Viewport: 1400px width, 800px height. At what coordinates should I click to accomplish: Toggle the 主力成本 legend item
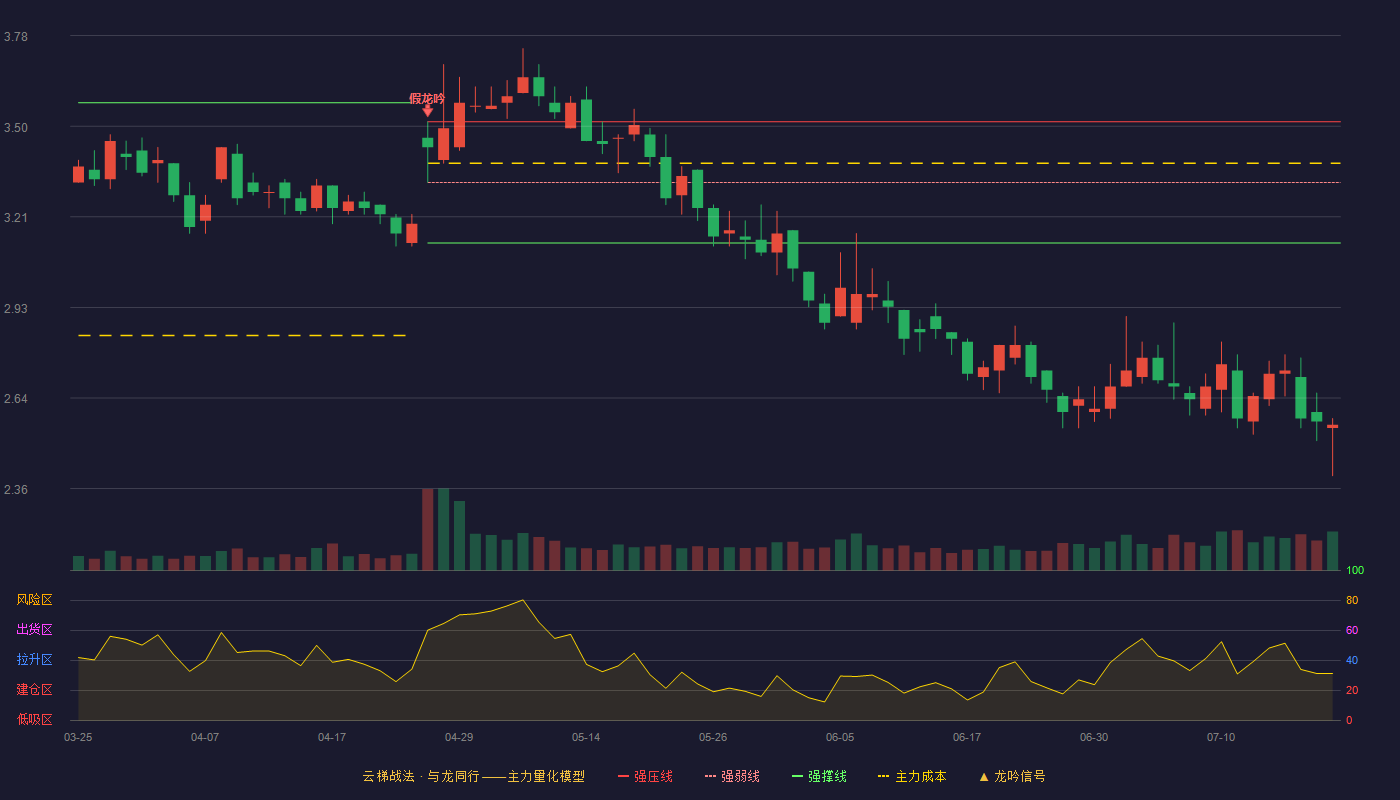[x=912, y=776]
